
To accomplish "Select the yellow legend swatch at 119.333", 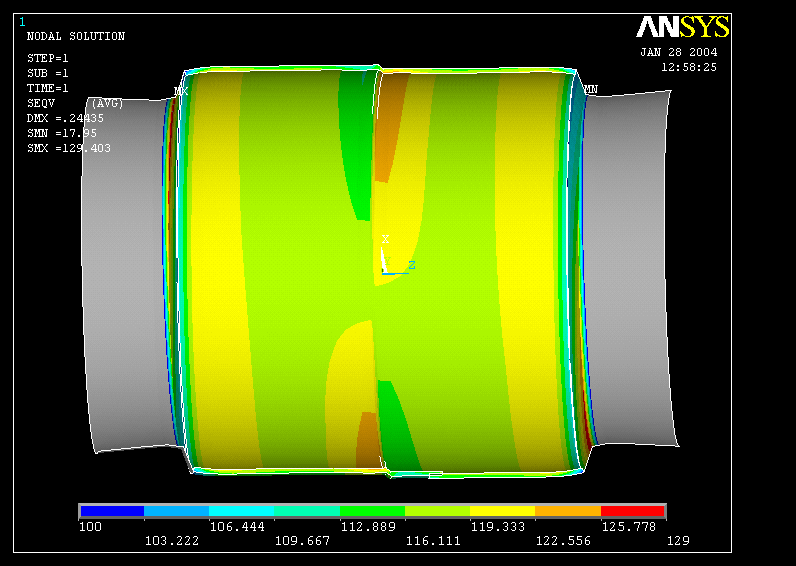I will (503, 511).
